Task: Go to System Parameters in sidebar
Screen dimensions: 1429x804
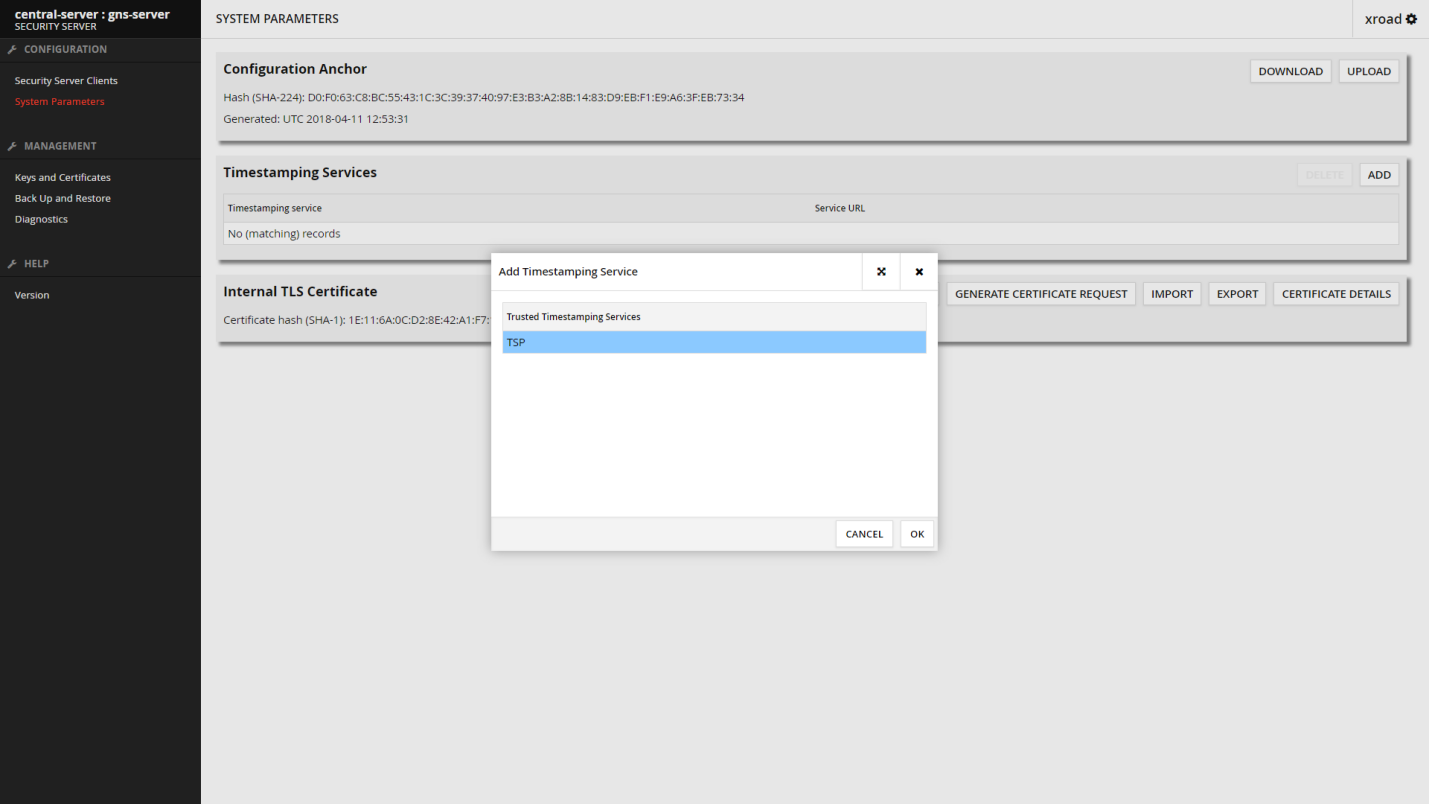Action: [x=59, y=102]
